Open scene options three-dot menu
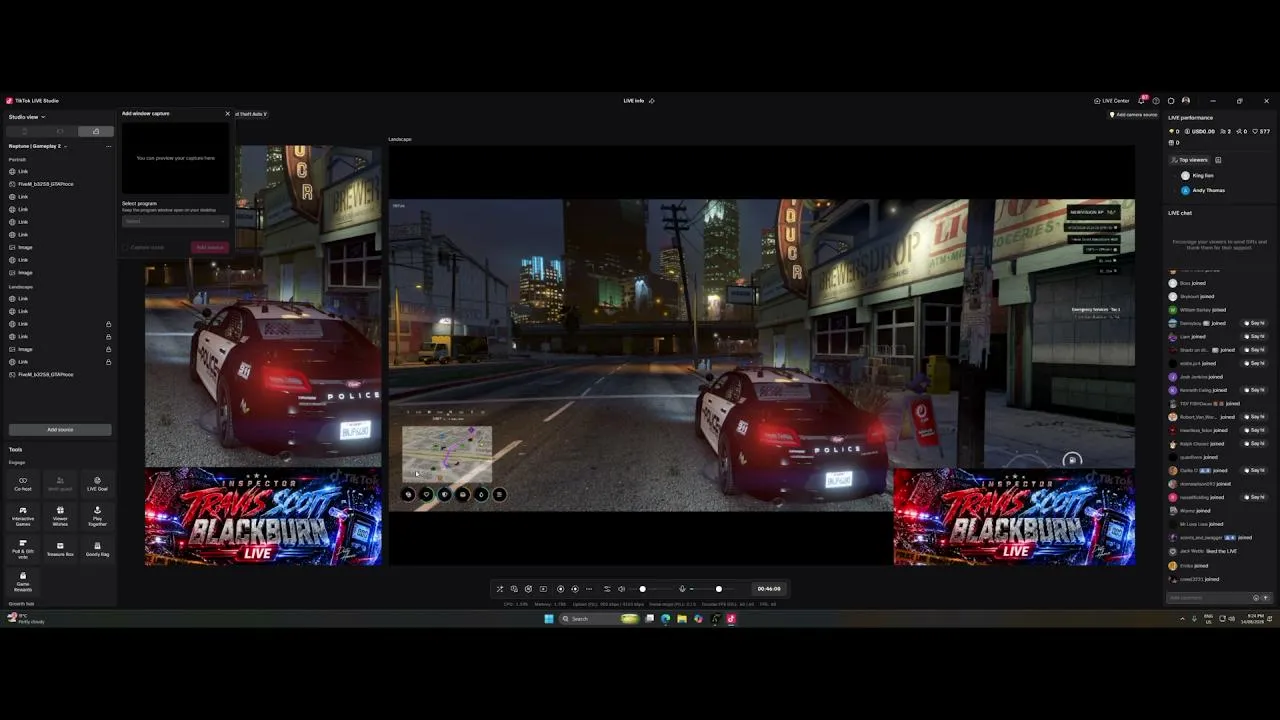Viewport: 1280px width, 720px height. [108, 146]
